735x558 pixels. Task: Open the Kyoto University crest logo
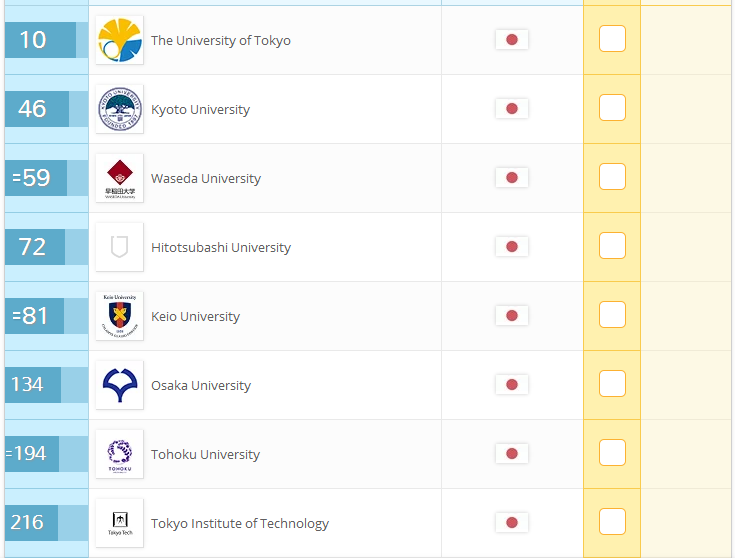[x=120, y=109]
